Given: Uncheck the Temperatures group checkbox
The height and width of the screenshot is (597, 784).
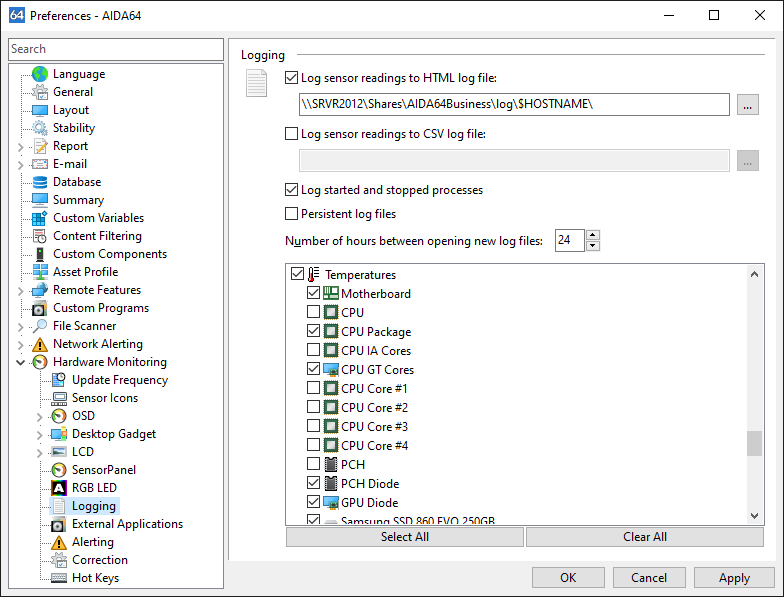Looking at the screenshot, I should click(x=298, y=274).
